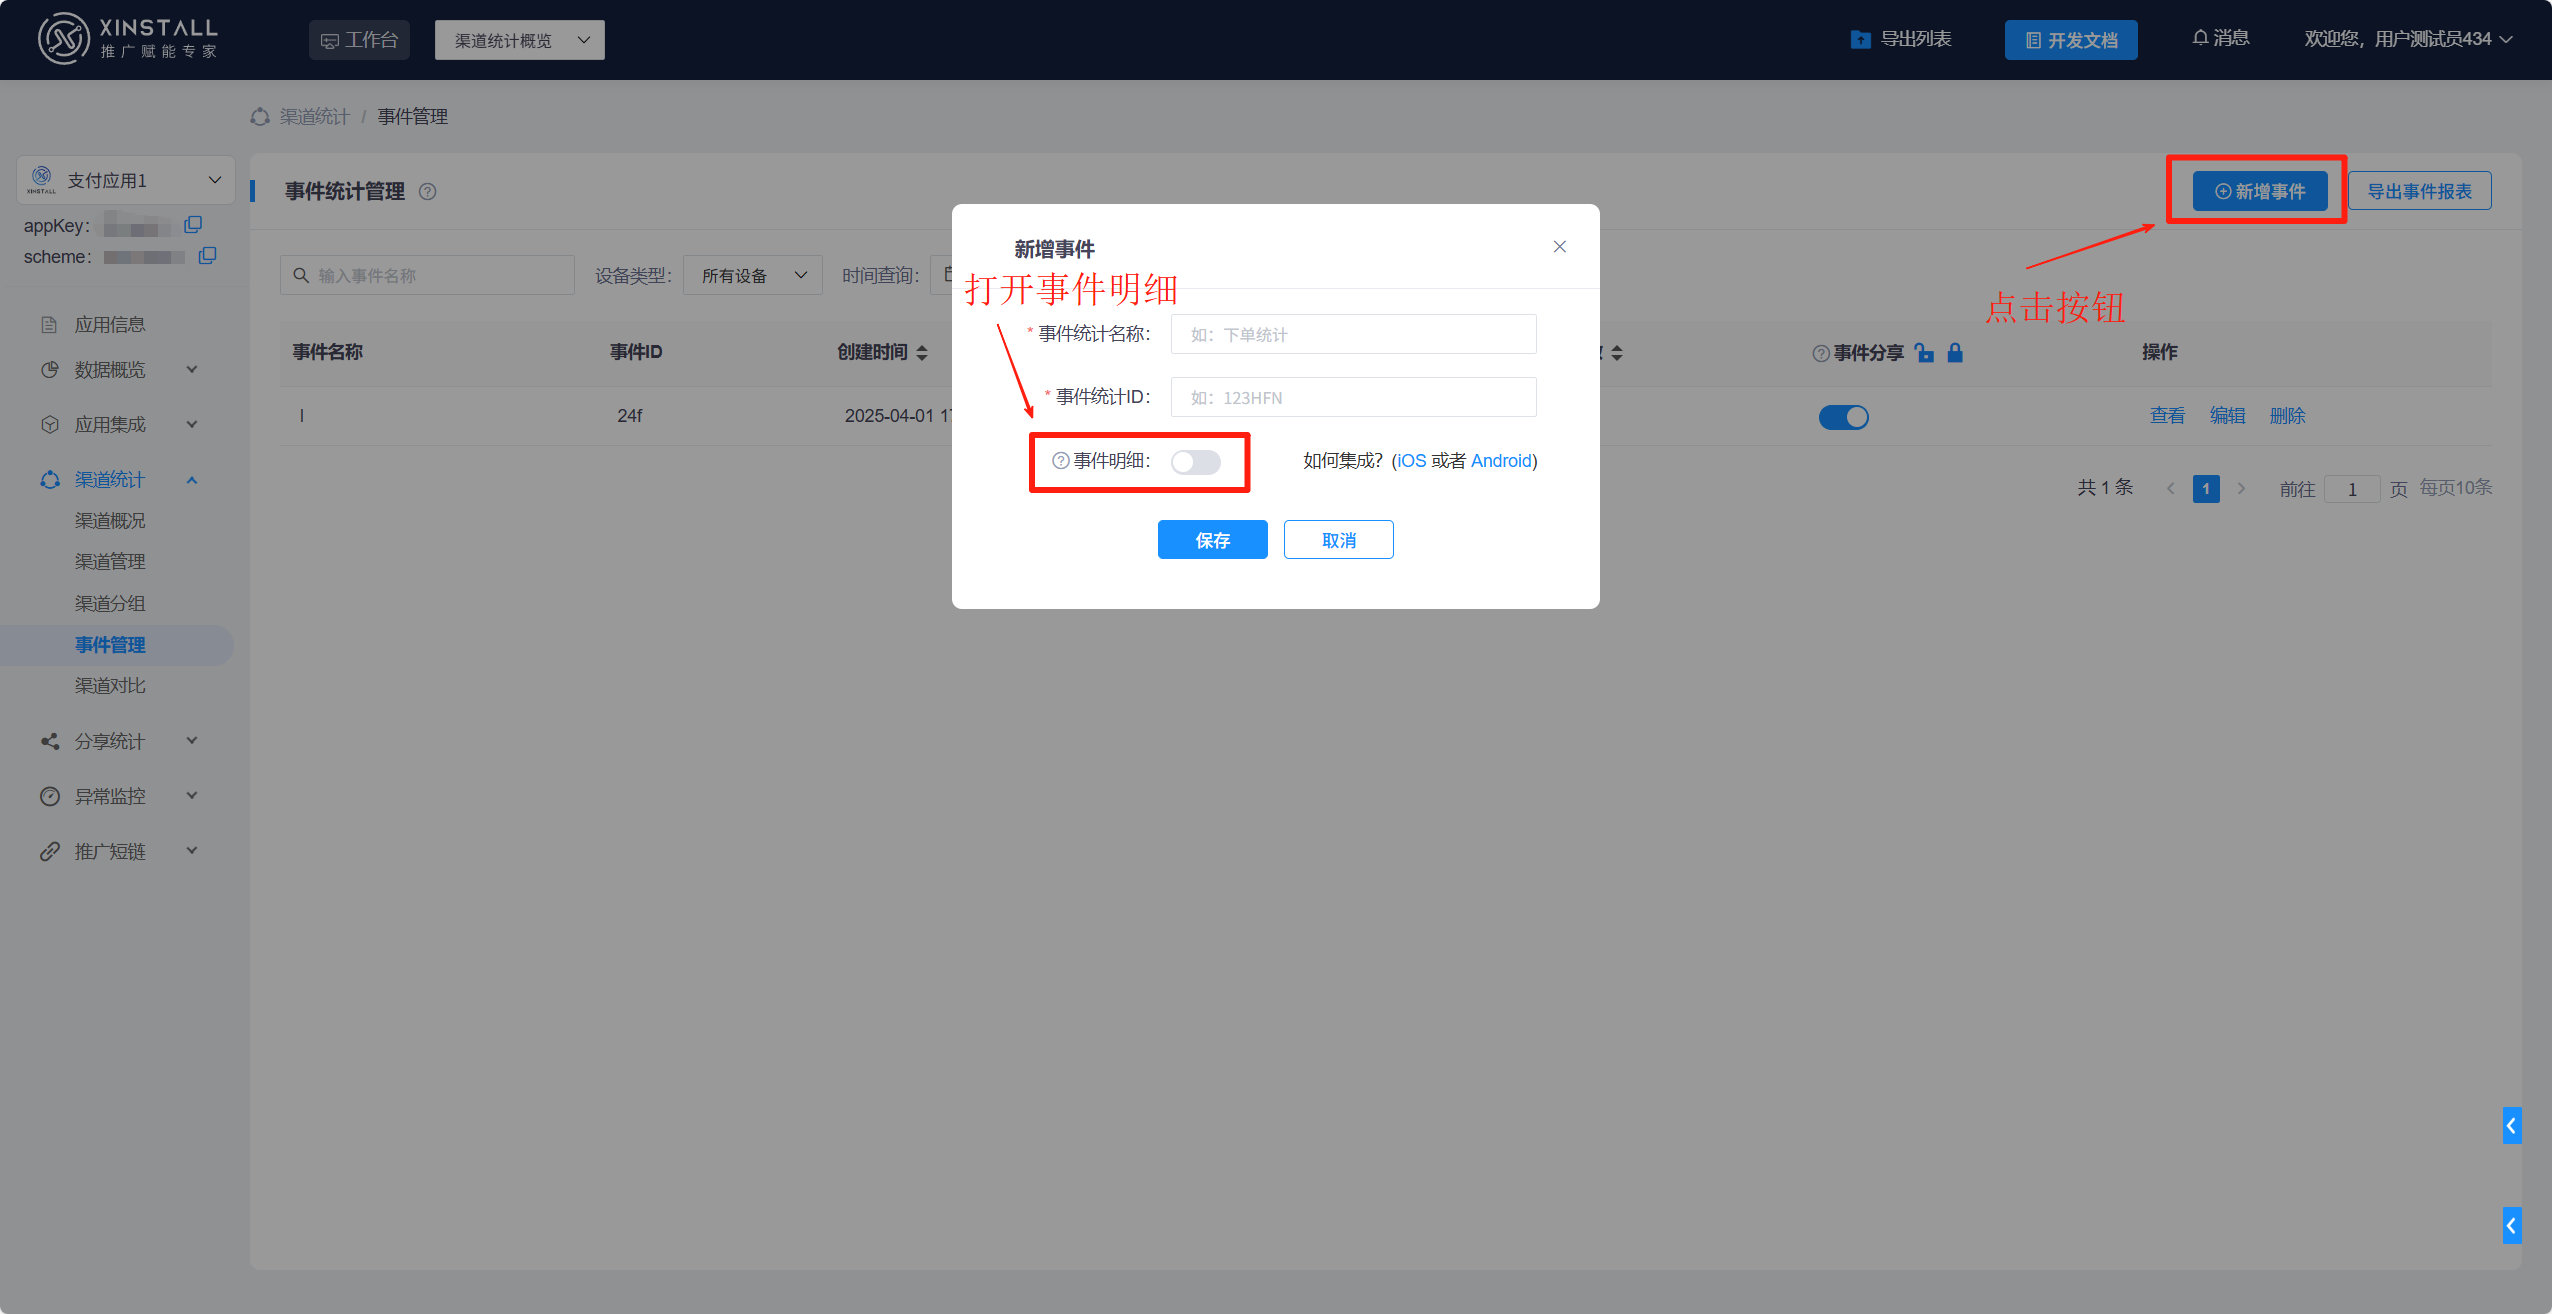
Task: Open 渠道统计概览 dropdown in top bar
Action: (519, 40)
